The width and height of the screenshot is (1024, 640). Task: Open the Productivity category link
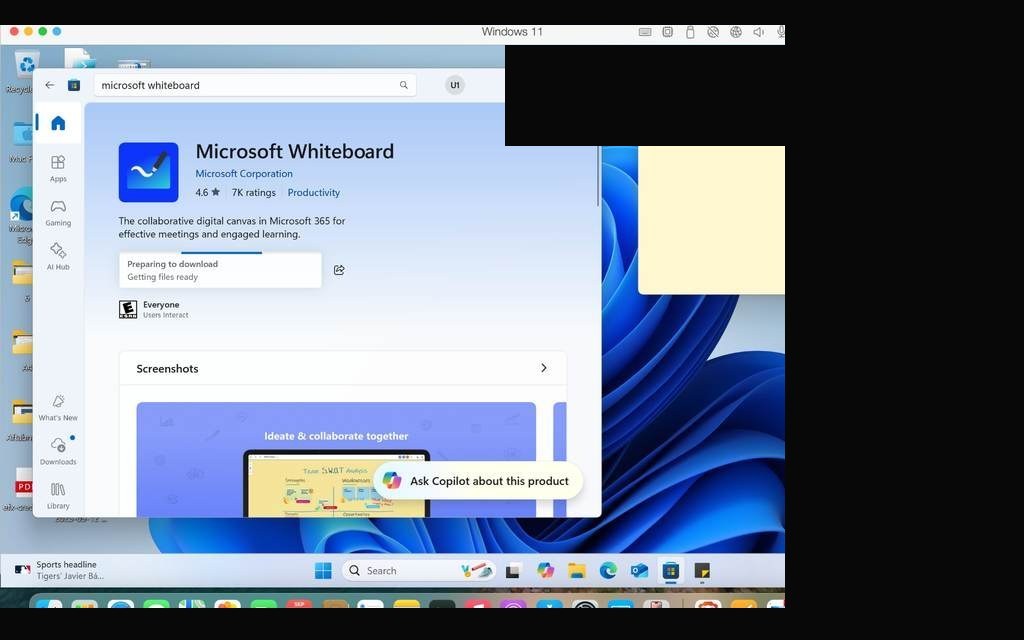coord(313,193)
